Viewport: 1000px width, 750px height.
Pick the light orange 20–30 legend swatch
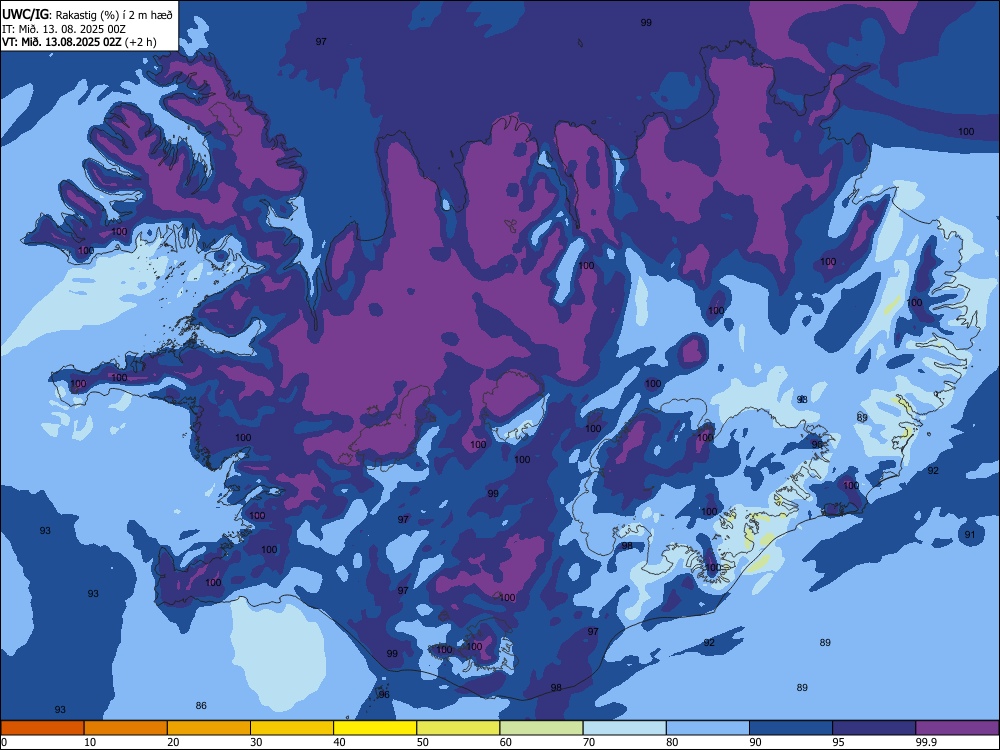coord(209,728)
